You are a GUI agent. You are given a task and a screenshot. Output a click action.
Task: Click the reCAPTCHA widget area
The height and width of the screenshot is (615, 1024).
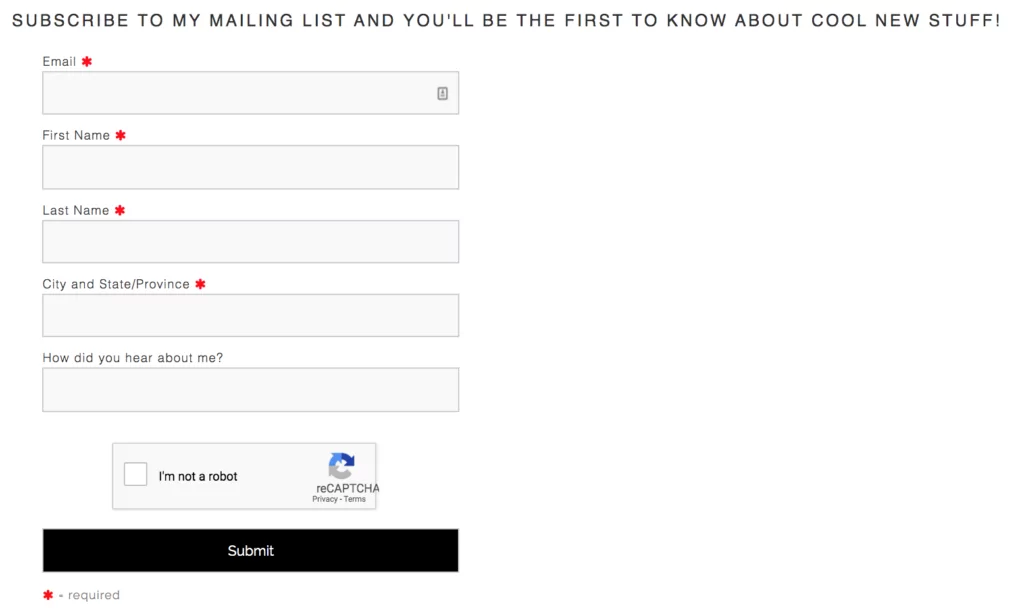(244, 476)
